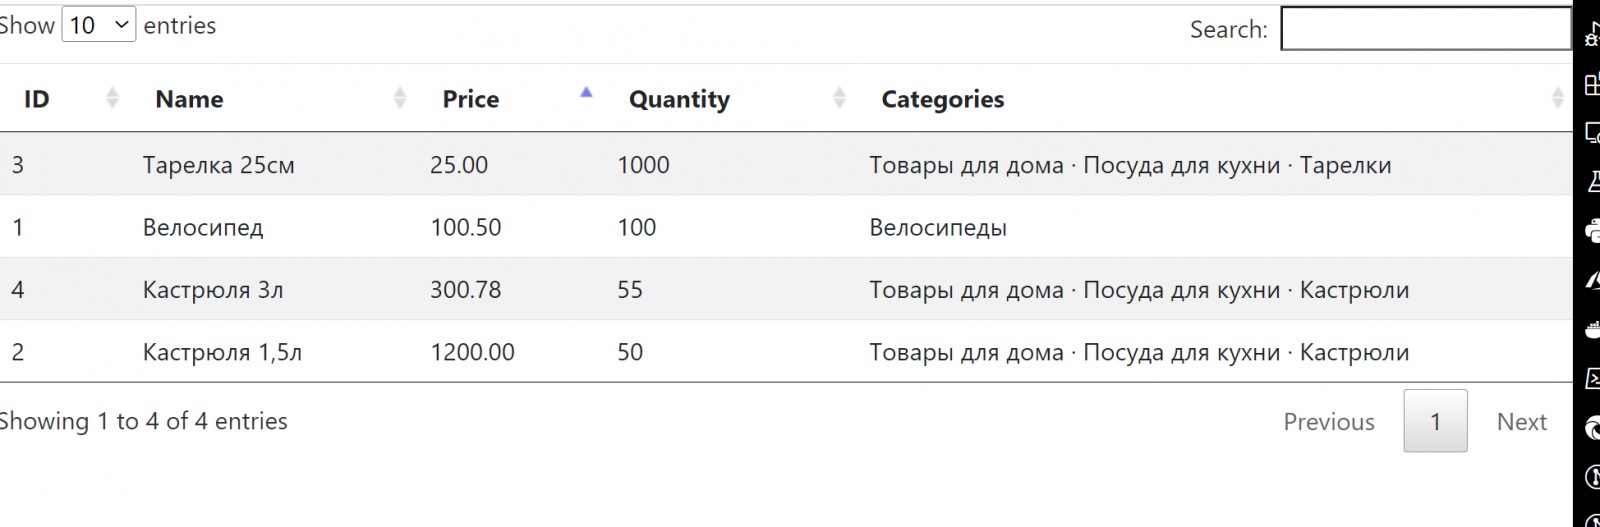Open the Testing flask icon in sidebar
Screen dimensions: 1600x527
tap(1593, 182)
